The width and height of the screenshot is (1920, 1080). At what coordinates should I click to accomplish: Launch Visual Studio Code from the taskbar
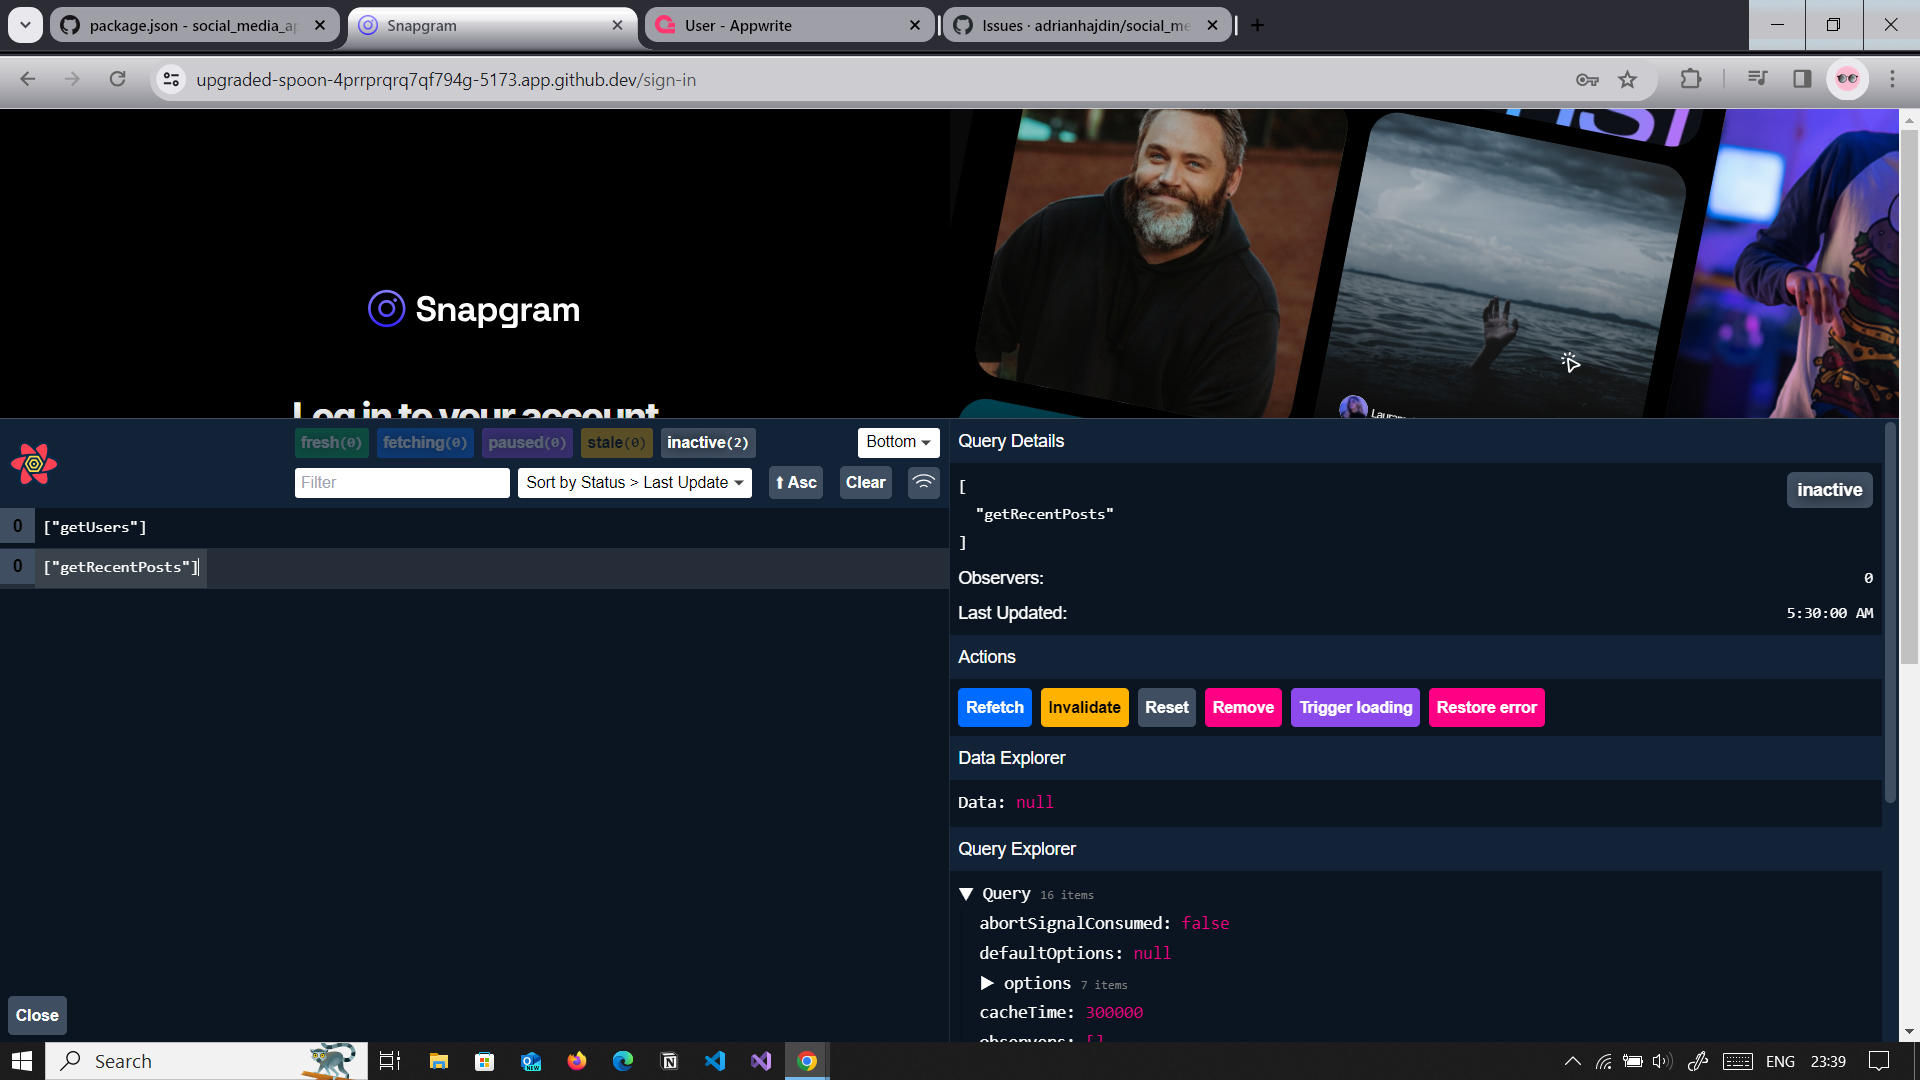(x=715, y=1061)
